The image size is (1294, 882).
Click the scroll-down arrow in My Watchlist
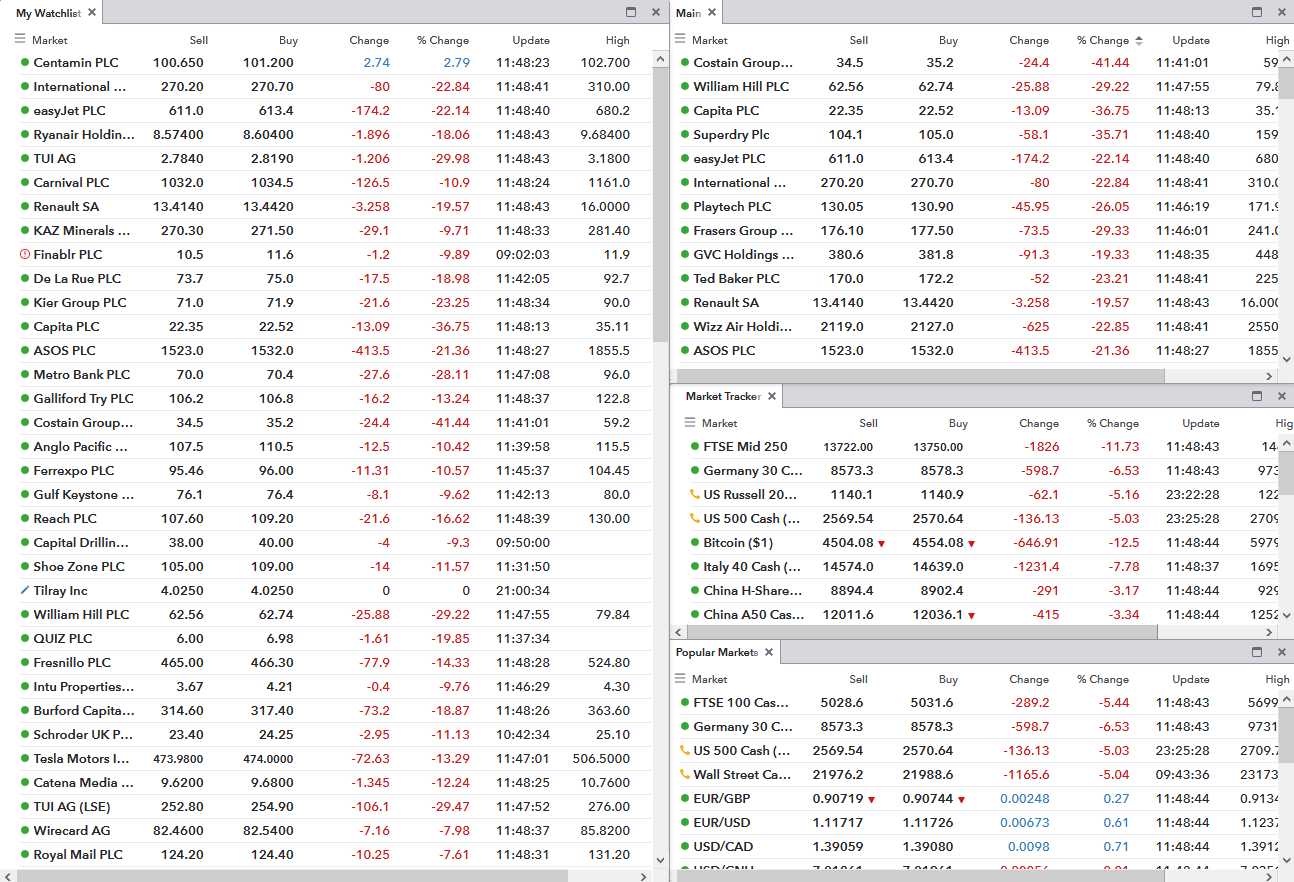[659, 859]
